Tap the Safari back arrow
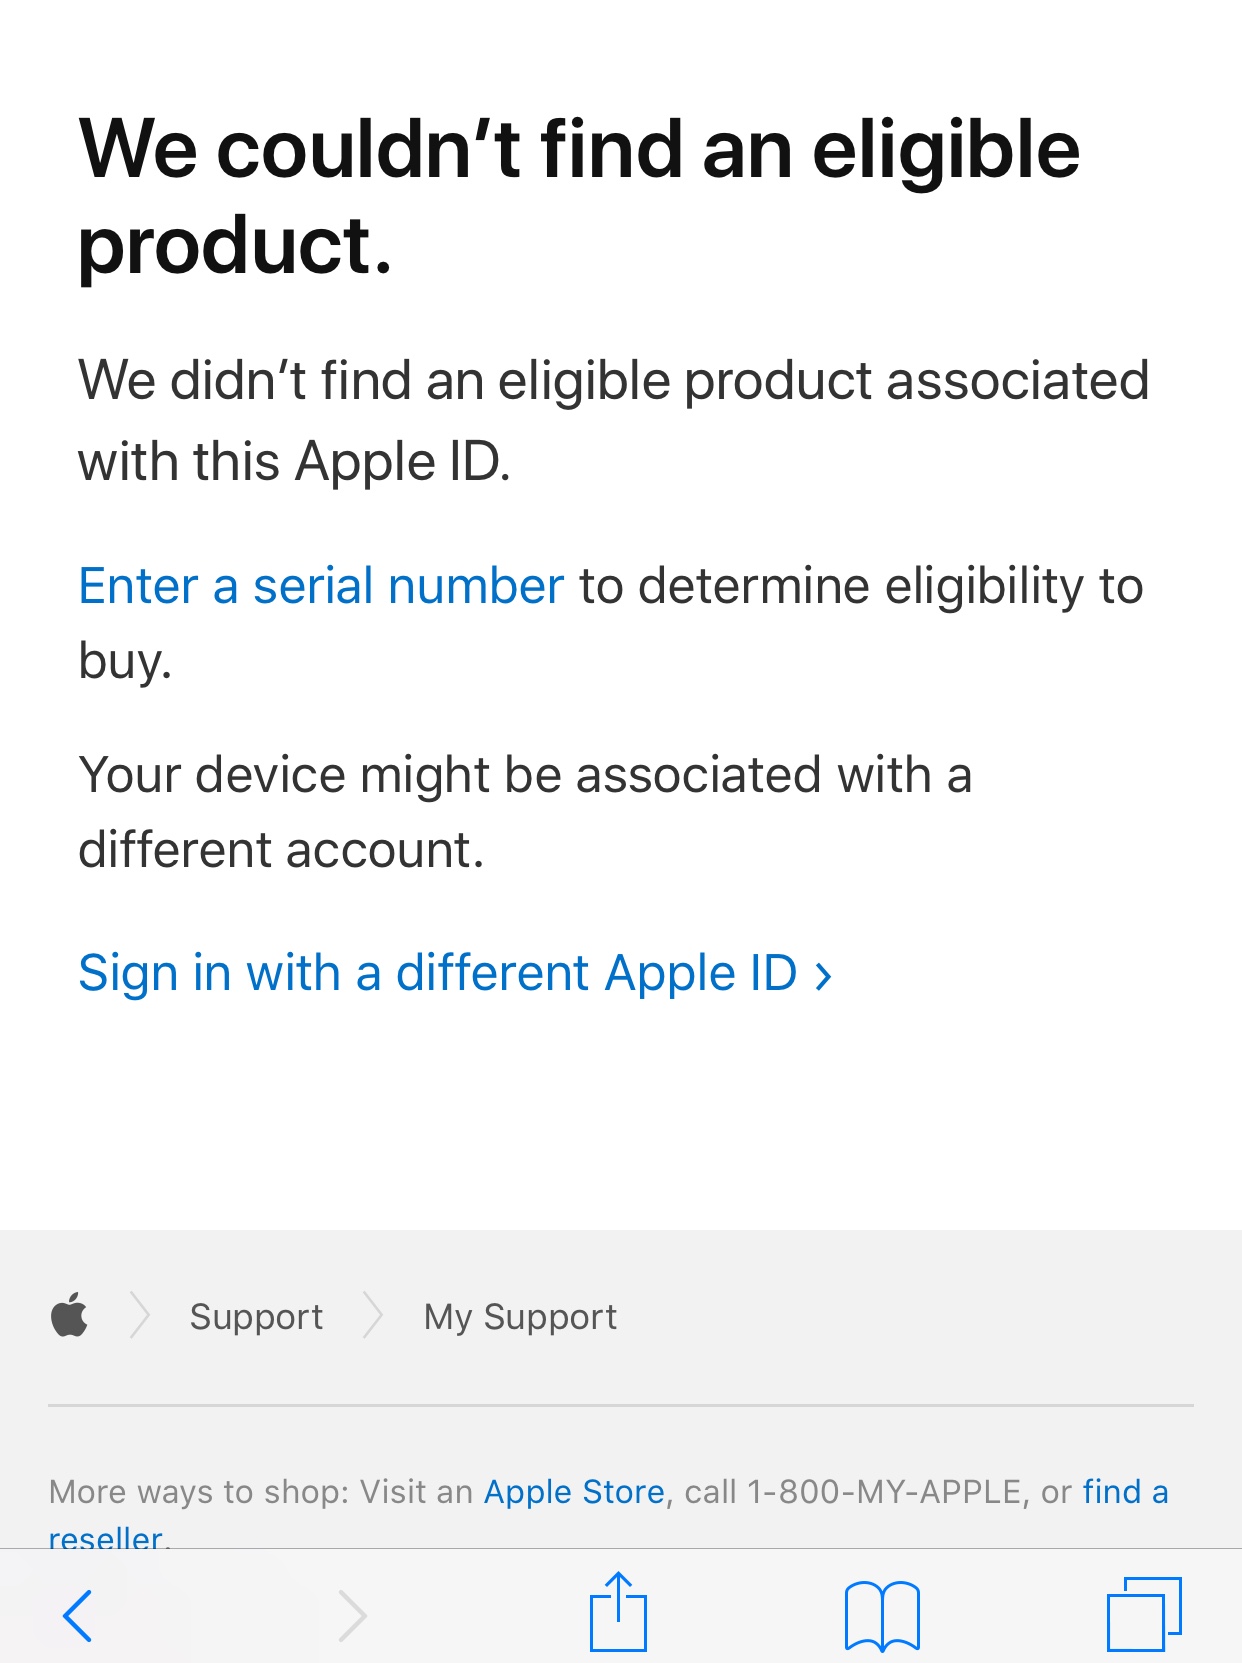Viewport: 1242px width, 1663px height. [78, 1615]
